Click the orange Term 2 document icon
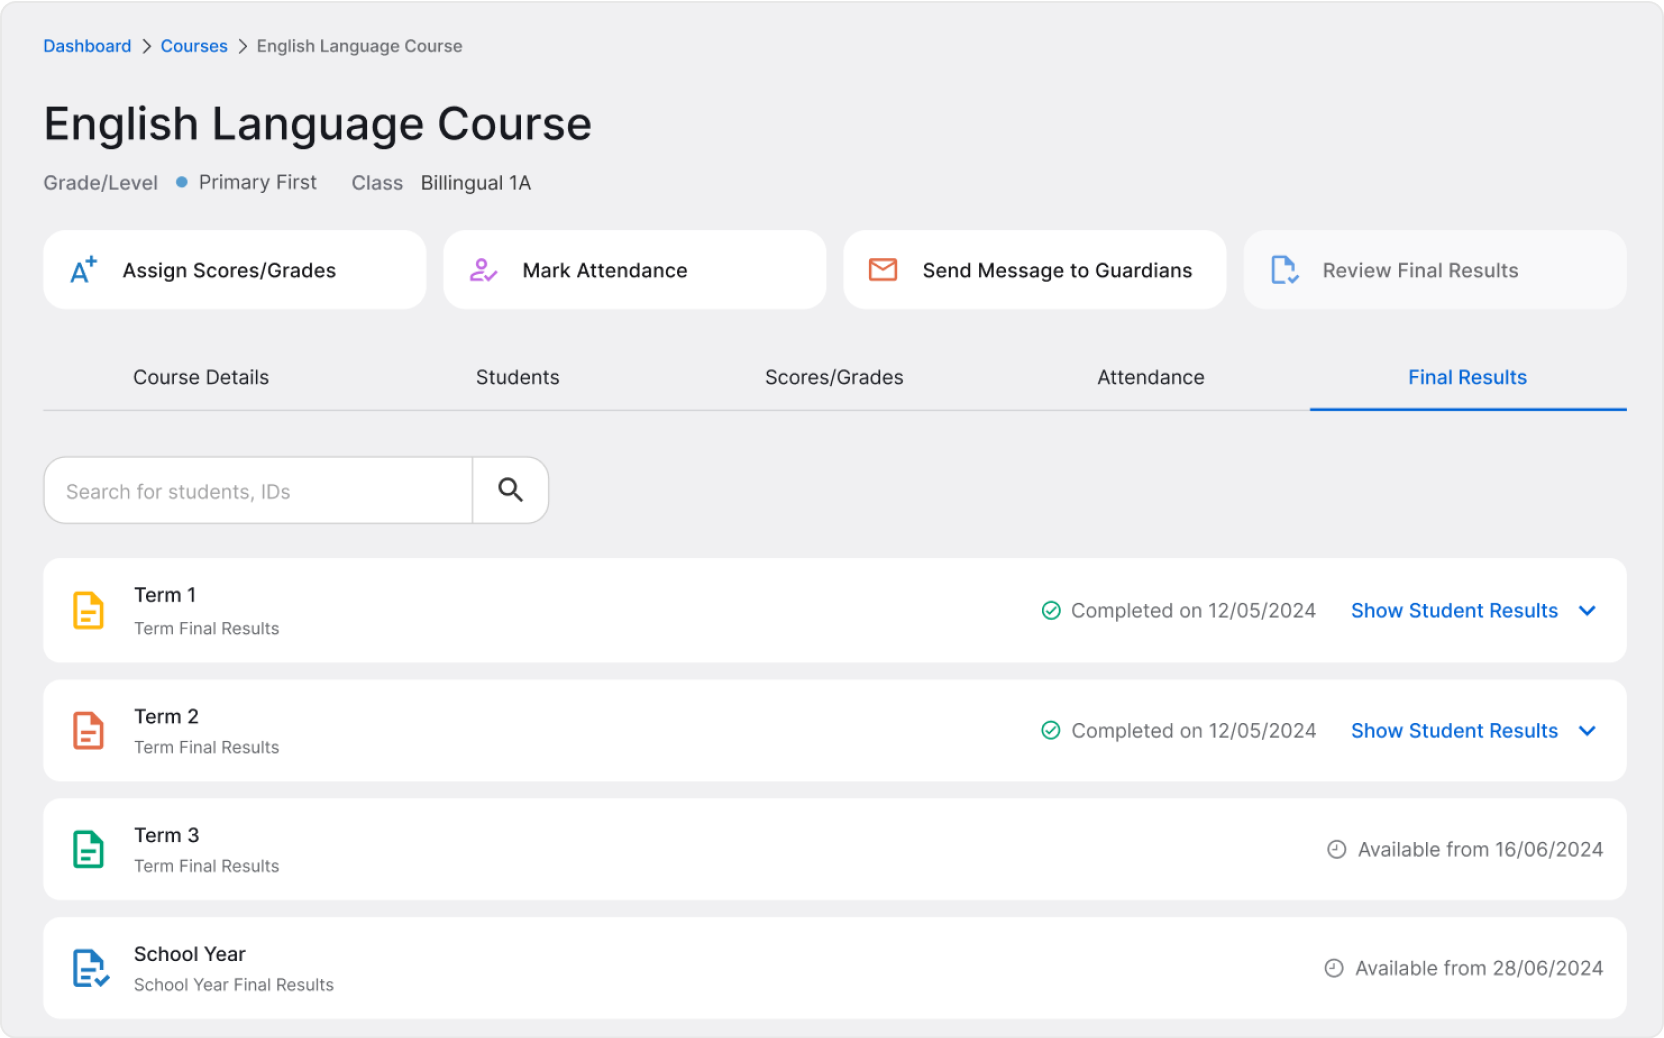Screen dimensions: 1664x1038 tap(89, 730)
